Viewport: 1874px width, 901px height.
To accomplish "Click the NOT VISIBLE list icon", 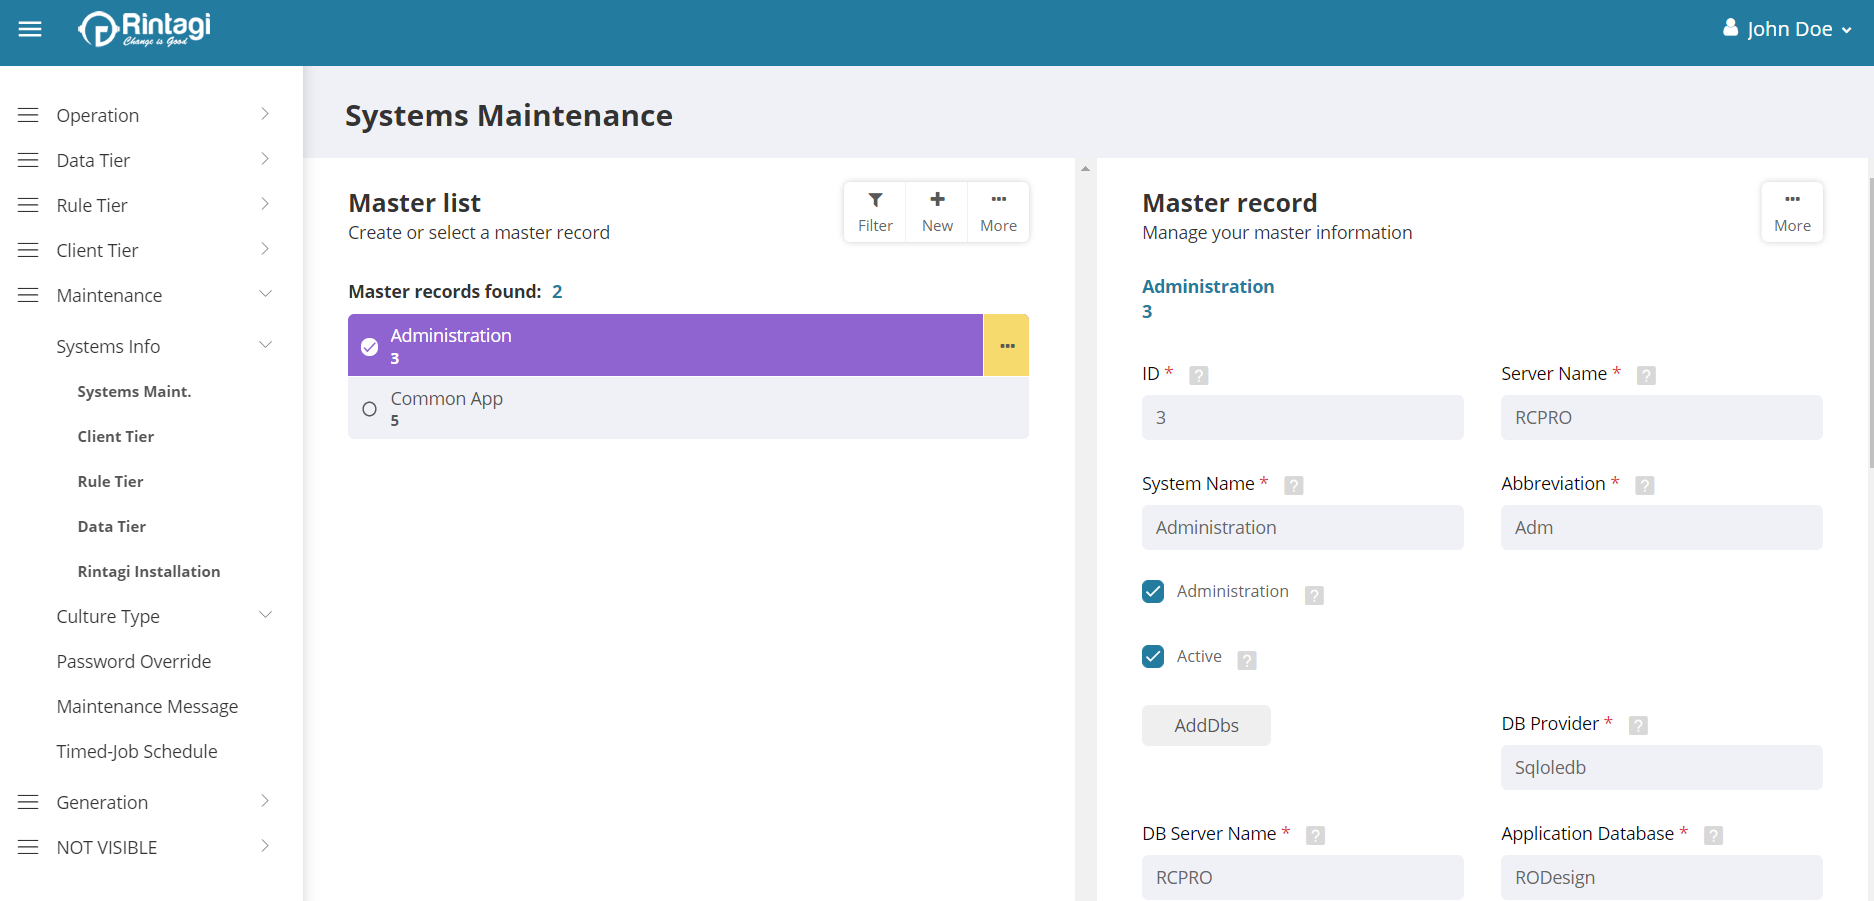I will (x=28, y=847).
